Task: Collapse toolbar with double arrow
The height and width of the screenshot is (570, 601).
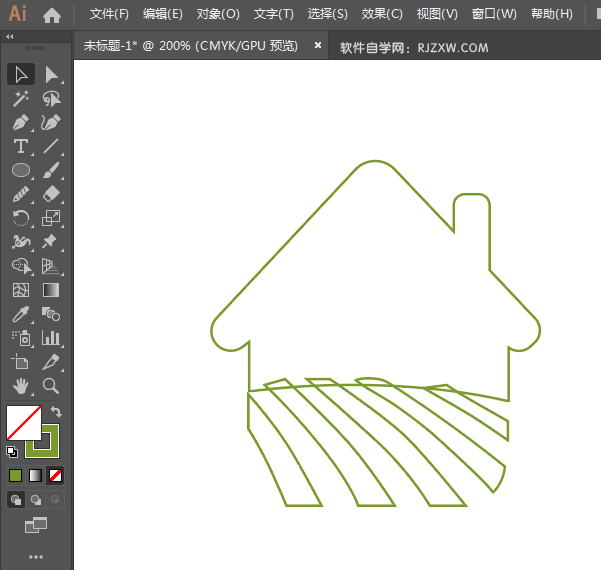Action: [x=10, y=37]
